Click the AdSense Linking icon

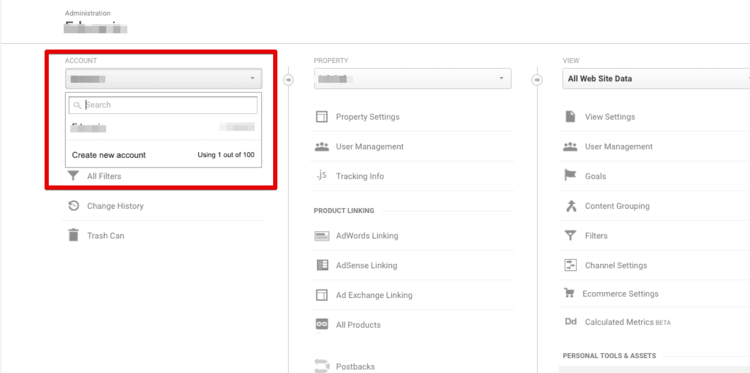click(322, 265)
